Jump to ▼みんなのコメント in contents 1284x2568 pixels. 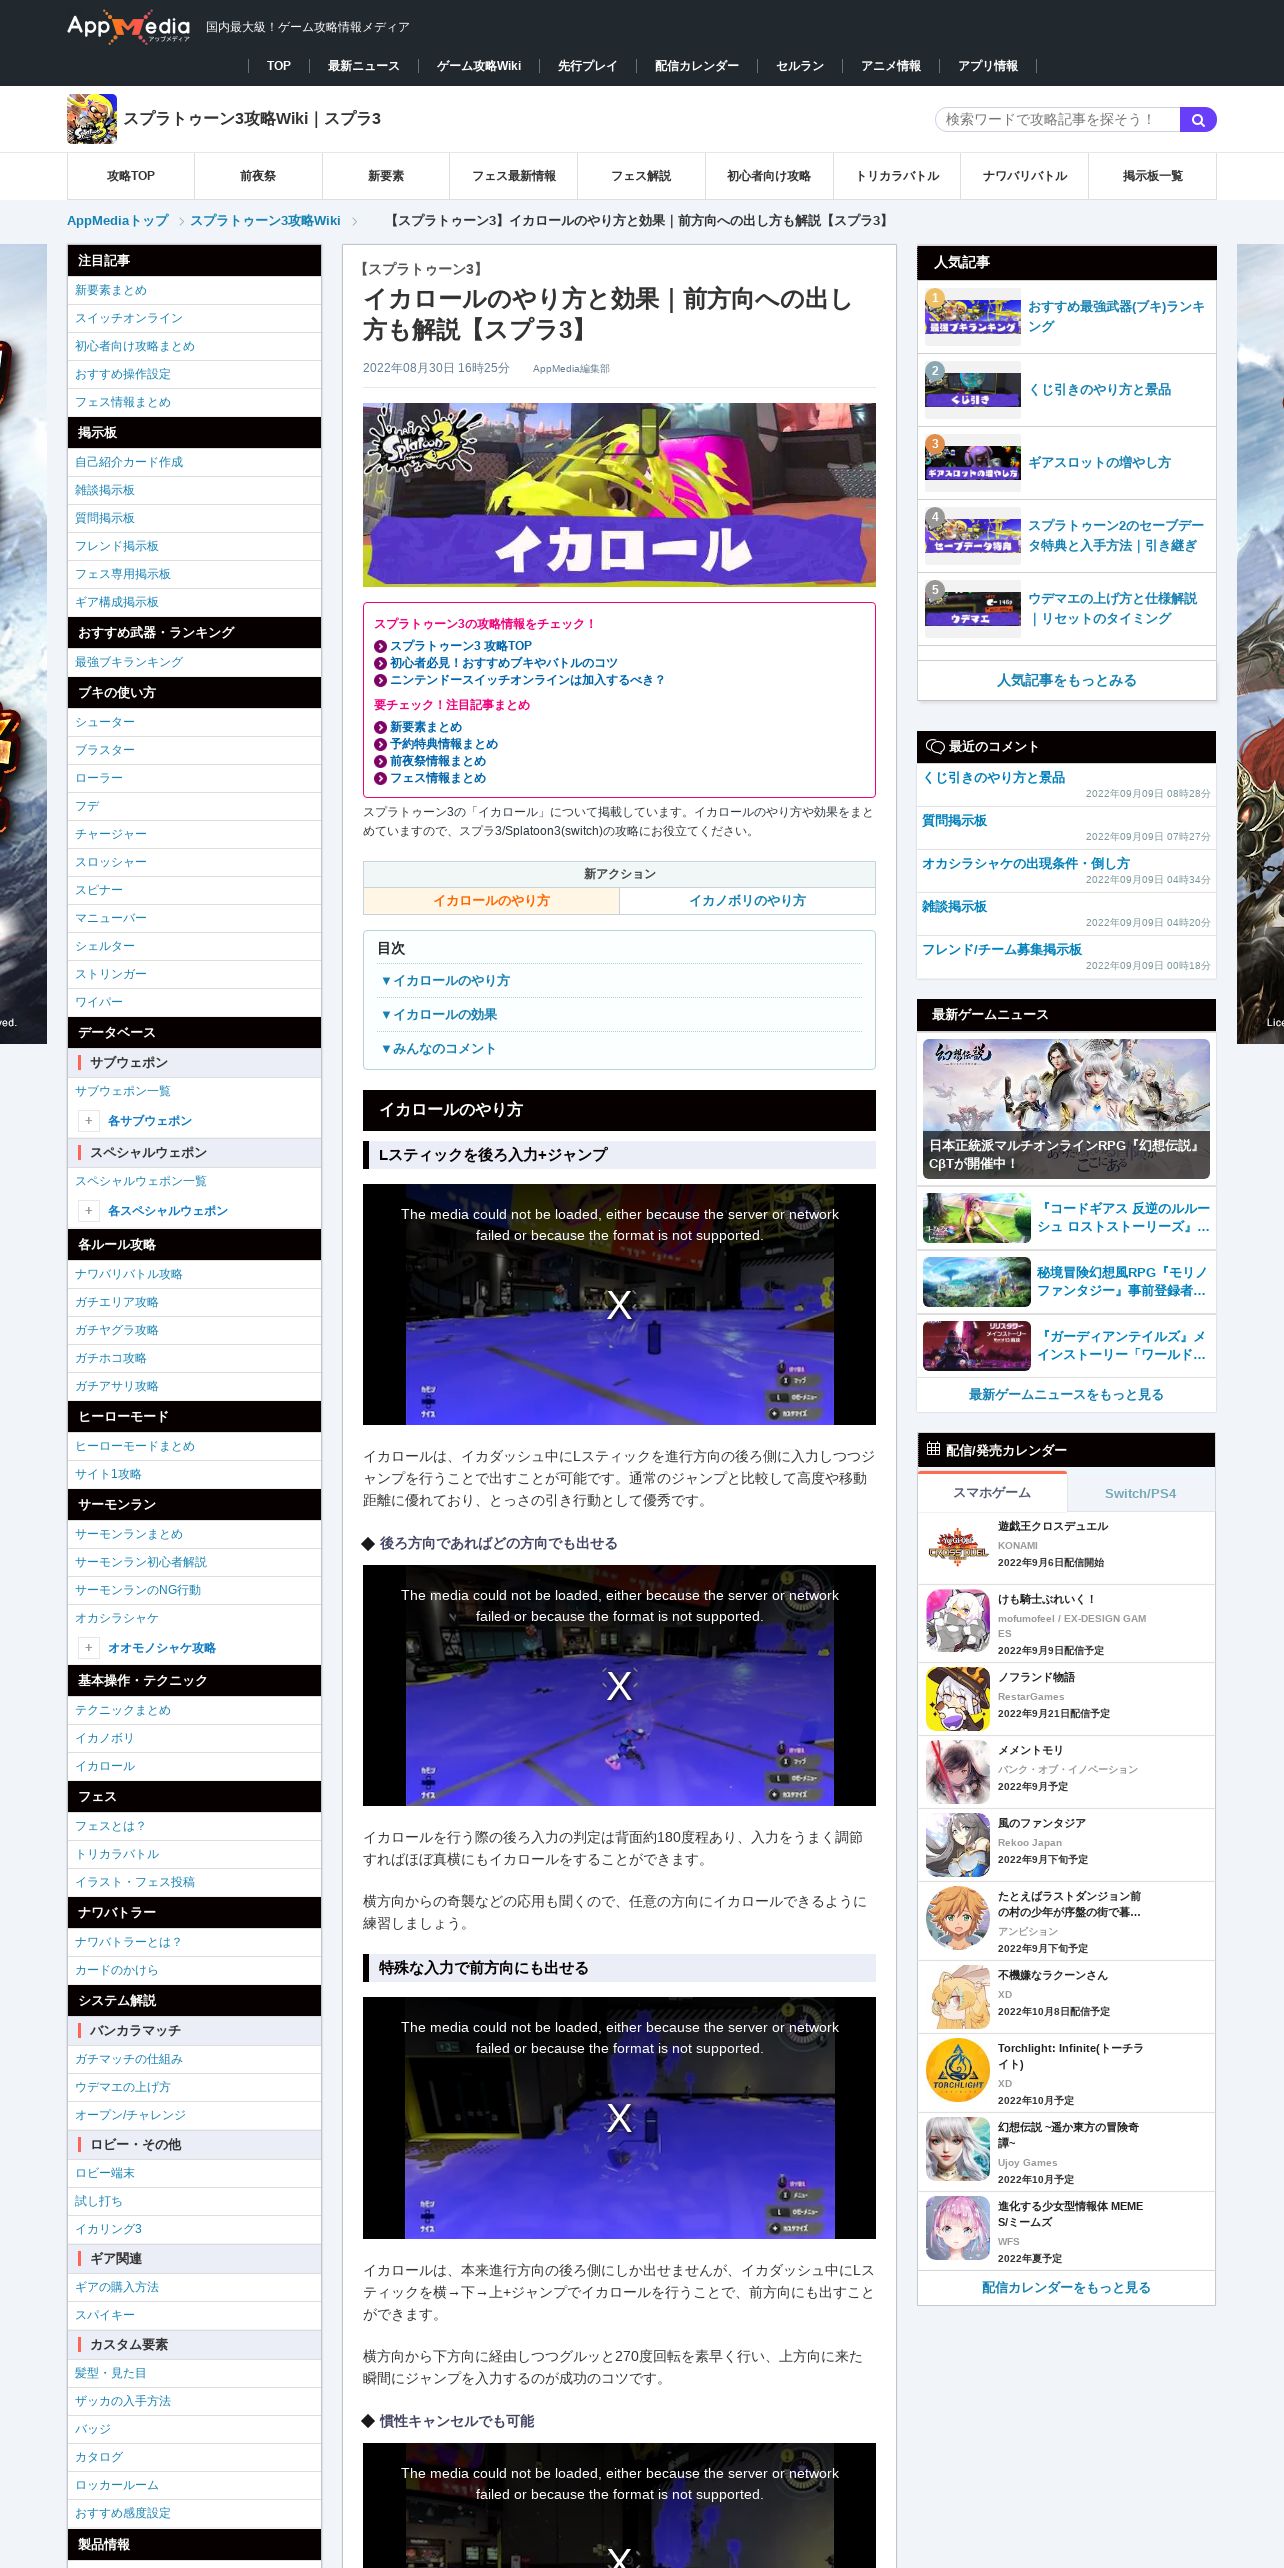438,1049
